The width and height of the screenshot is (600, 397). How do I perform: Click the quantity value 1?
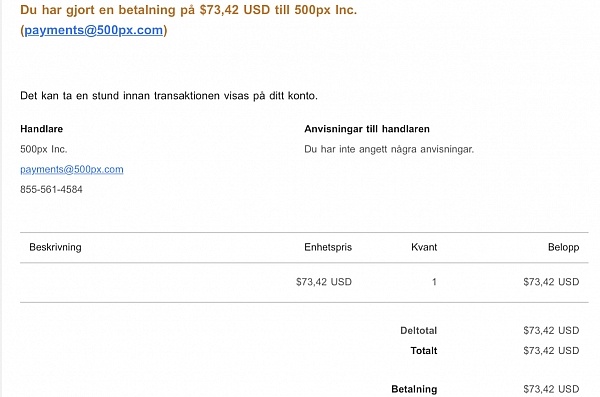[x=434, y=282]
